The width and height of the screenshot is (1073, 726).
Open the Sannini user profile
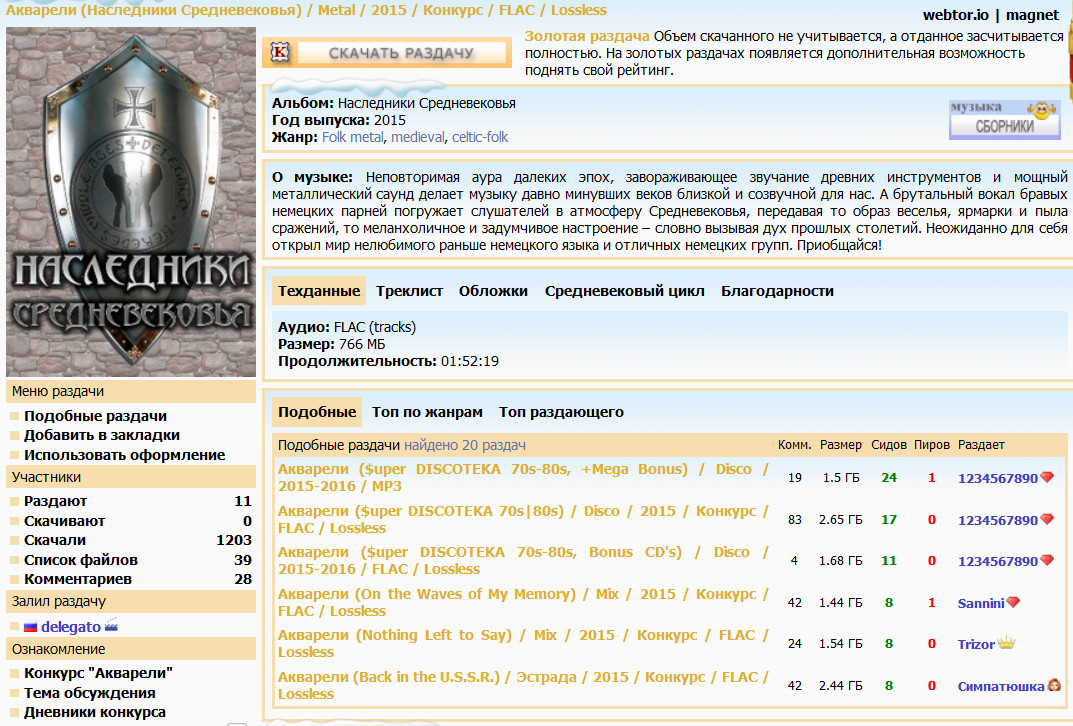(x=981, y=604)
